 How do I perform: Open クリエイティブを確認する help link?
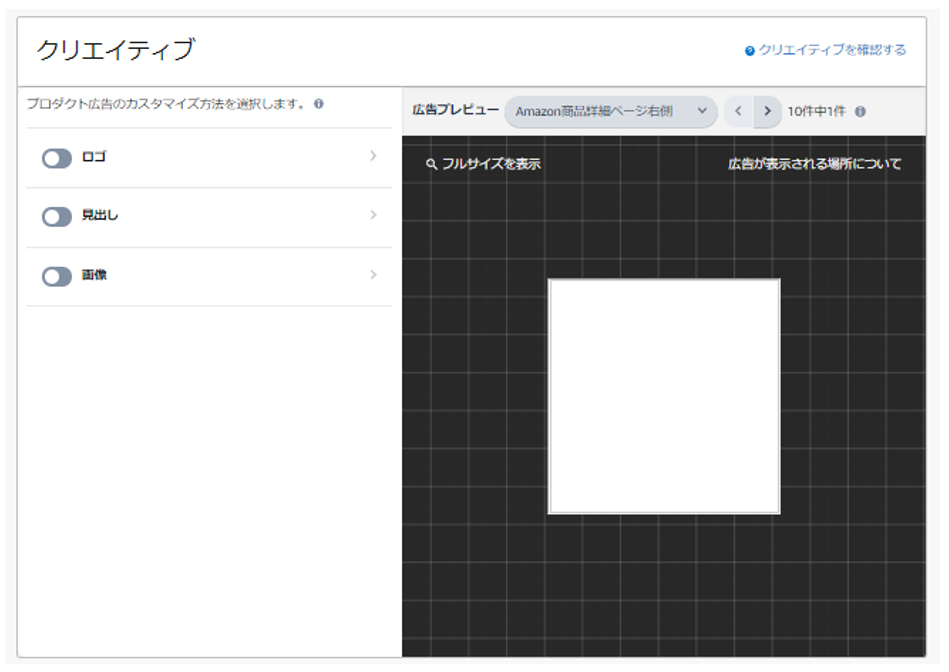[x=833, y=50]
